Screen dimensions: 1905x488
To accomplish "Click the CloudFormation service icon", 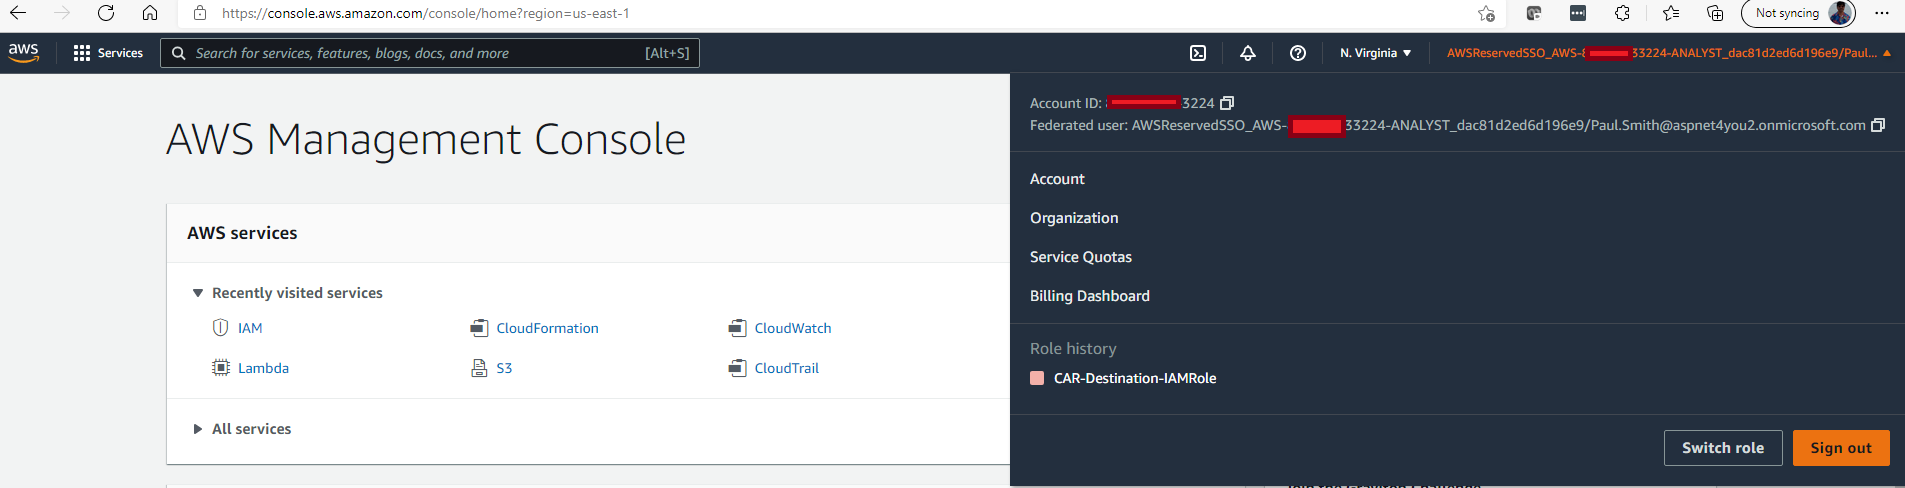I will coord(479,328).
